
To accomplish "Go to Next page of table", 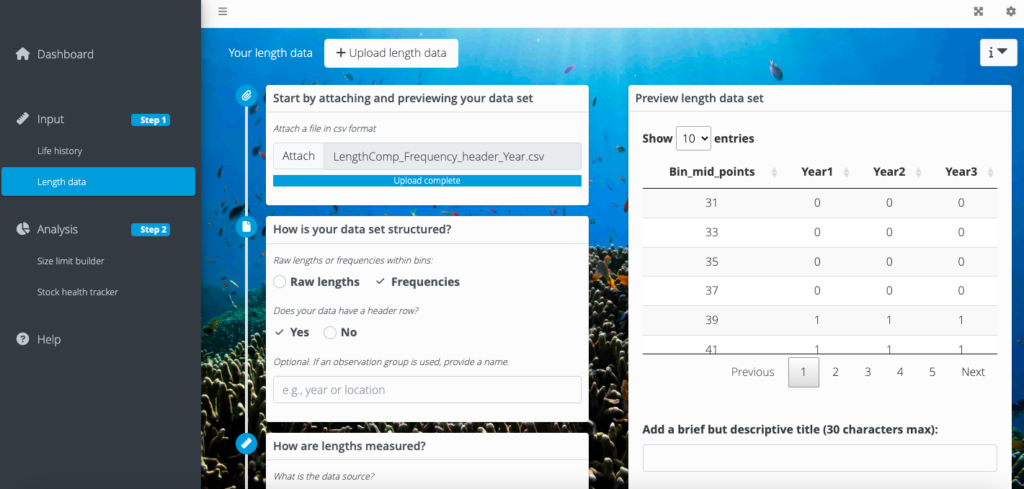I will 972,371.
